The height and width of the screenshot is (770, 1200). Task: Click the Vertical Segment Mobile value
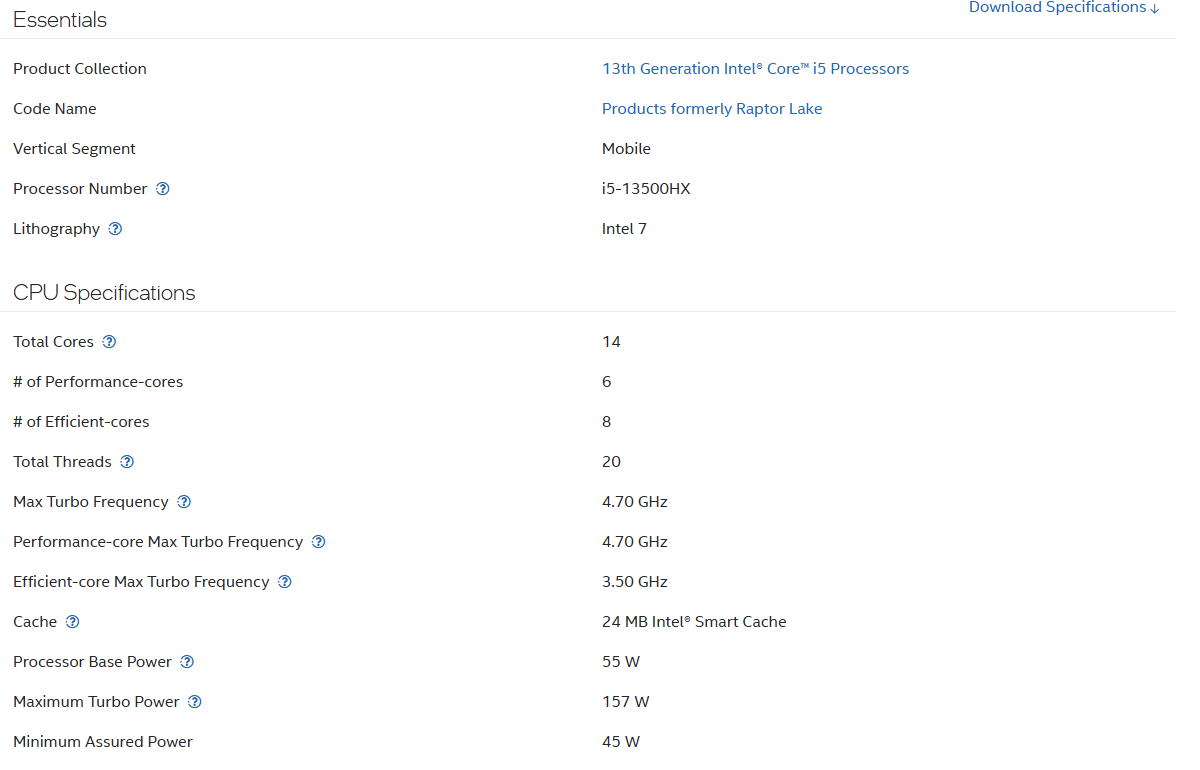click(x=626, y=149)
